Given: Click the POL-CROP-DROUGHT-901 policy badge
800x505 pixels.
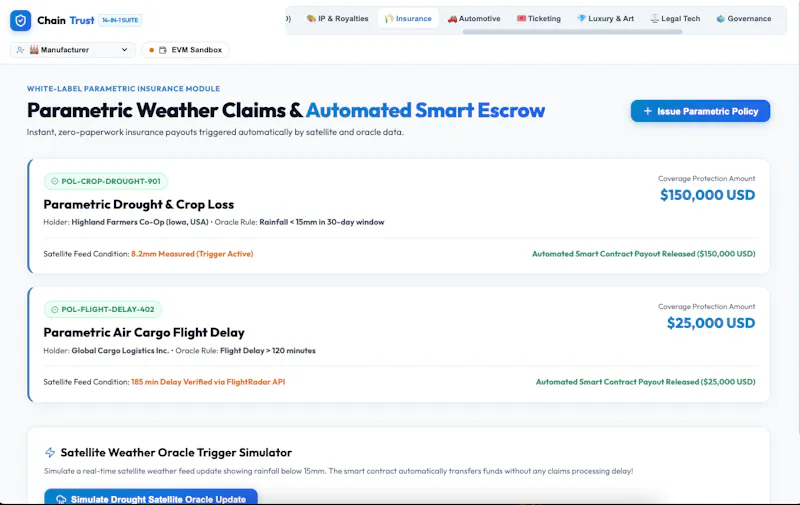Looking at the screenshot, I should 106,181.
